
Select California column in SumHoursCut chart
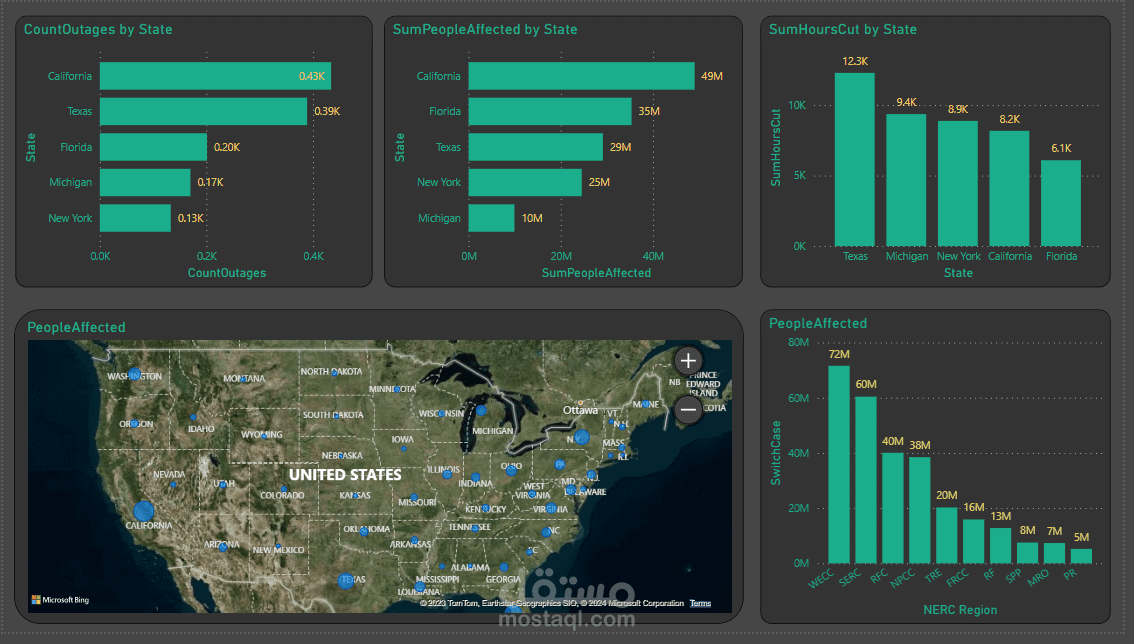tap(1010, 189)
